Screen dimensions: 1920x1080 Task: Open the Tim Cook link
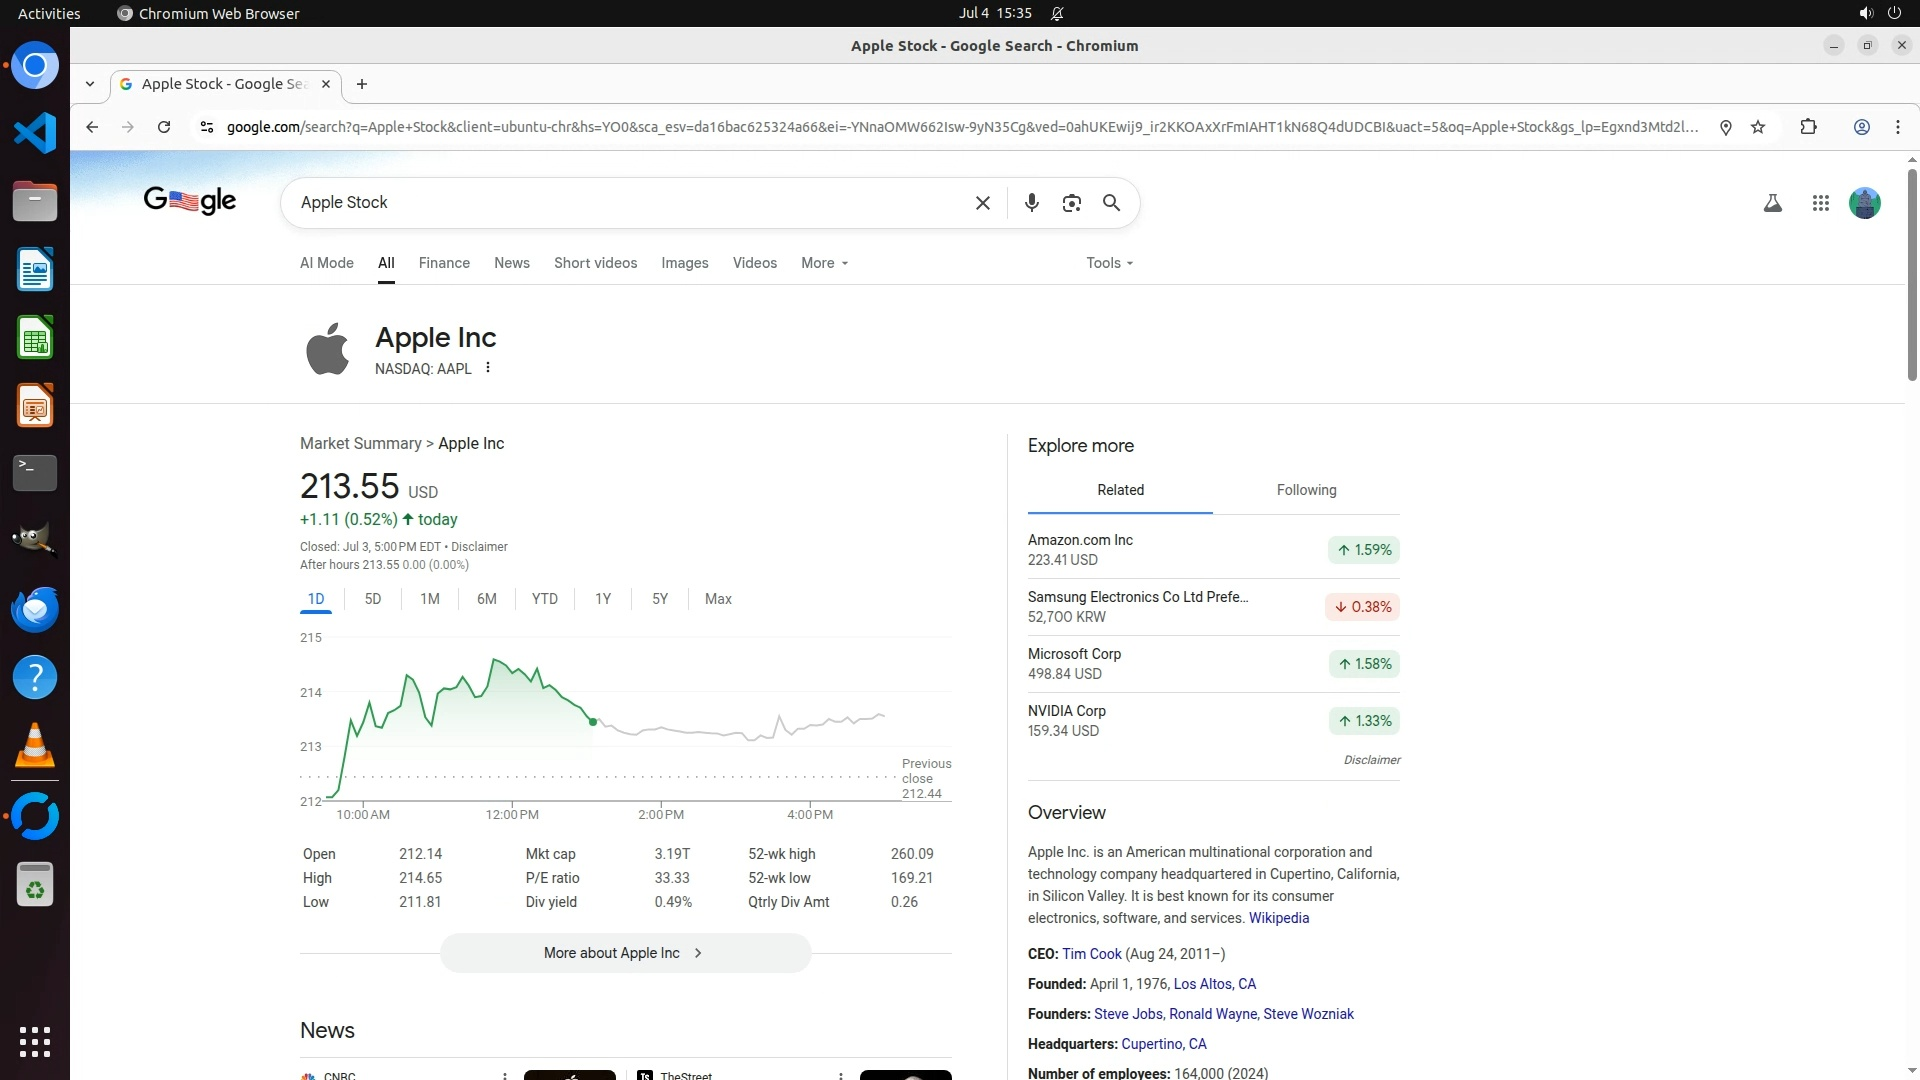(x=1091, y=954)
